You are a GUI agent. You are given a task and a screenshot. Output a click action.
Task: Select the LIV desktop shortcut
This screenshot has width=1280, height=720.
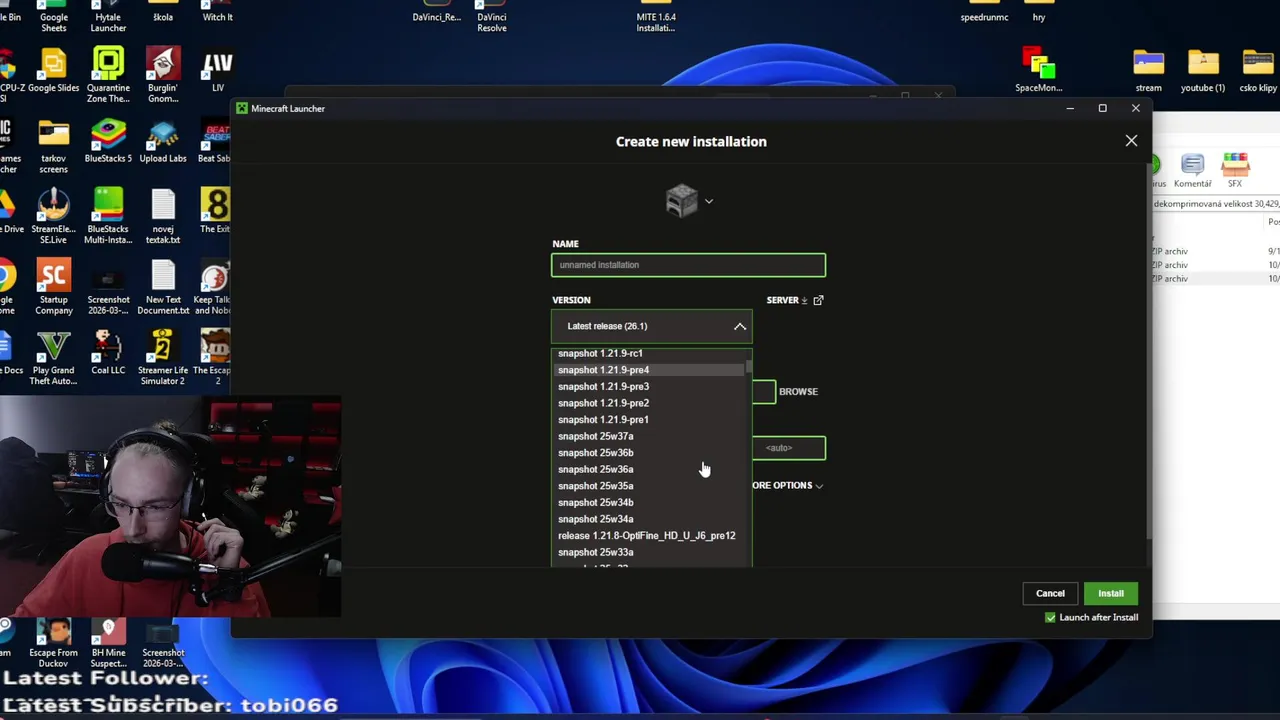point(217,70)
